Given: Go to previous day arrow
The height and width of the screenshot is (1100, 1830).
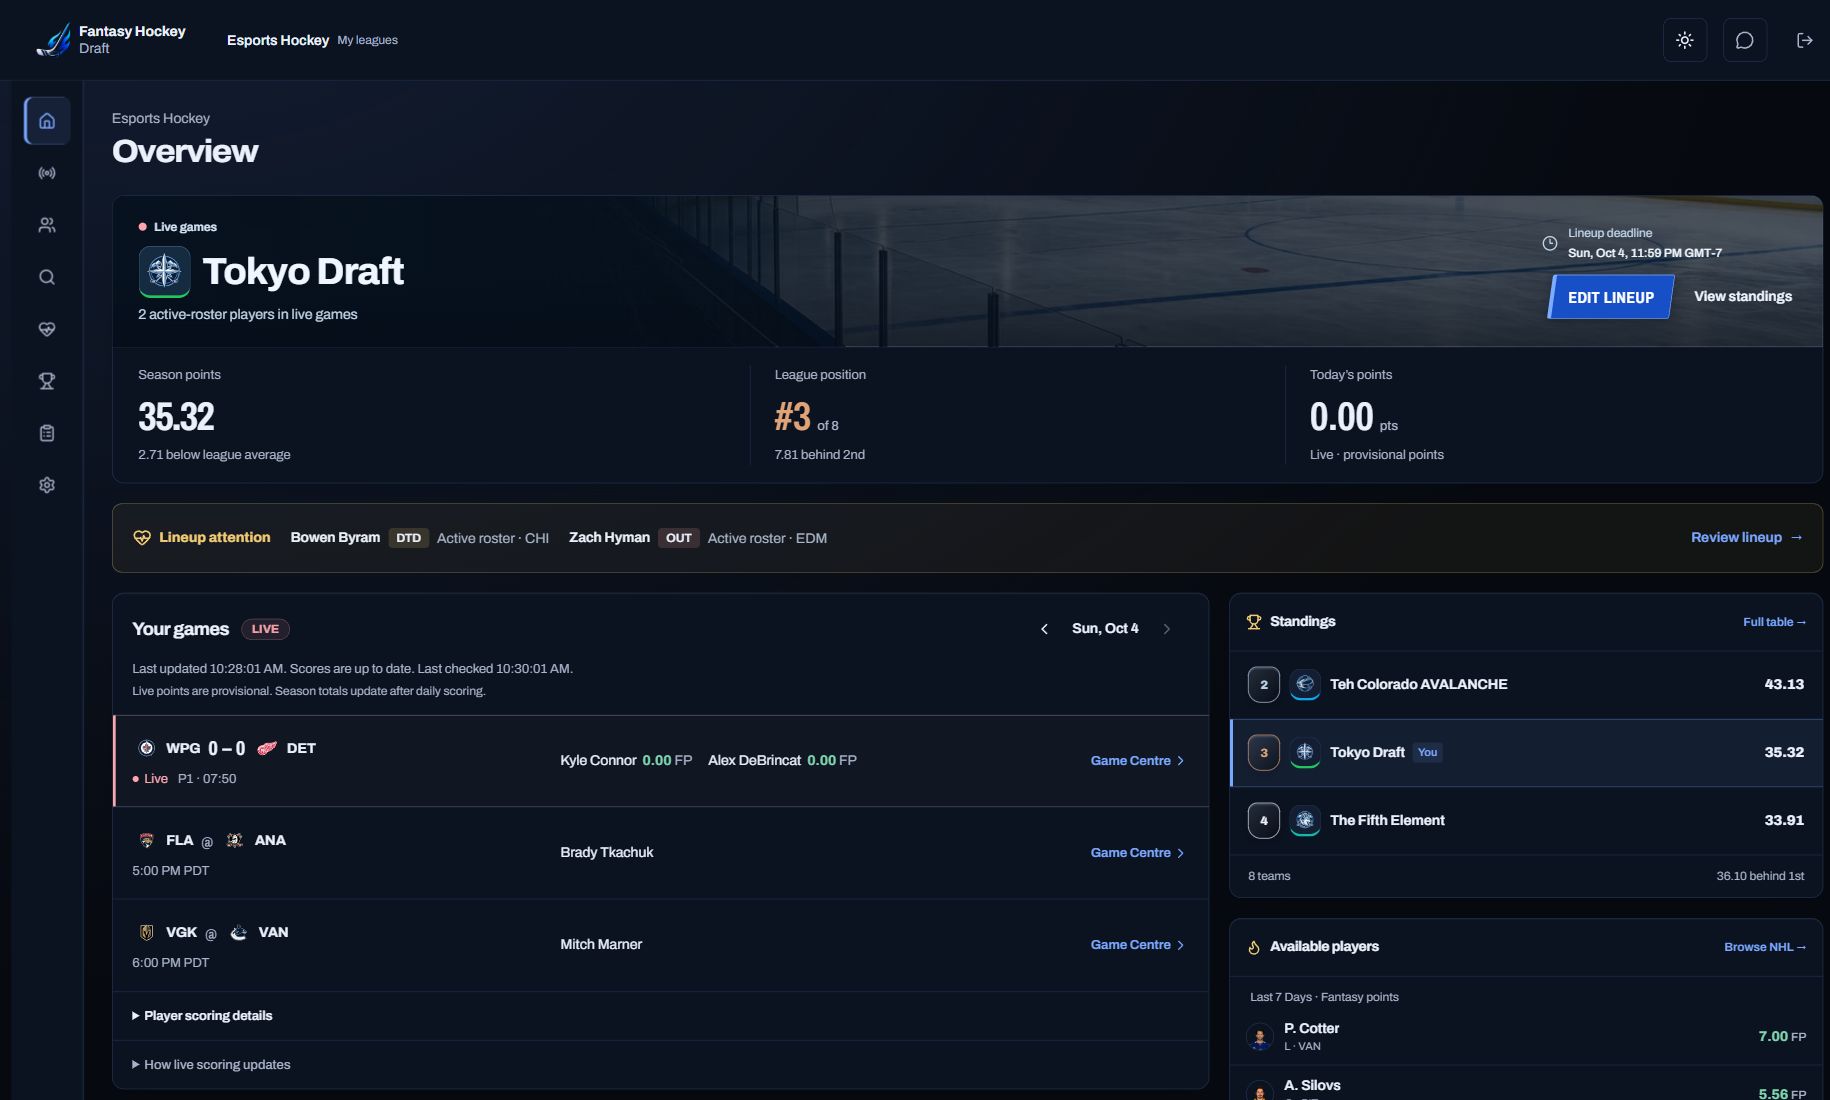Looking at the screenshot, I should 1044,629.
